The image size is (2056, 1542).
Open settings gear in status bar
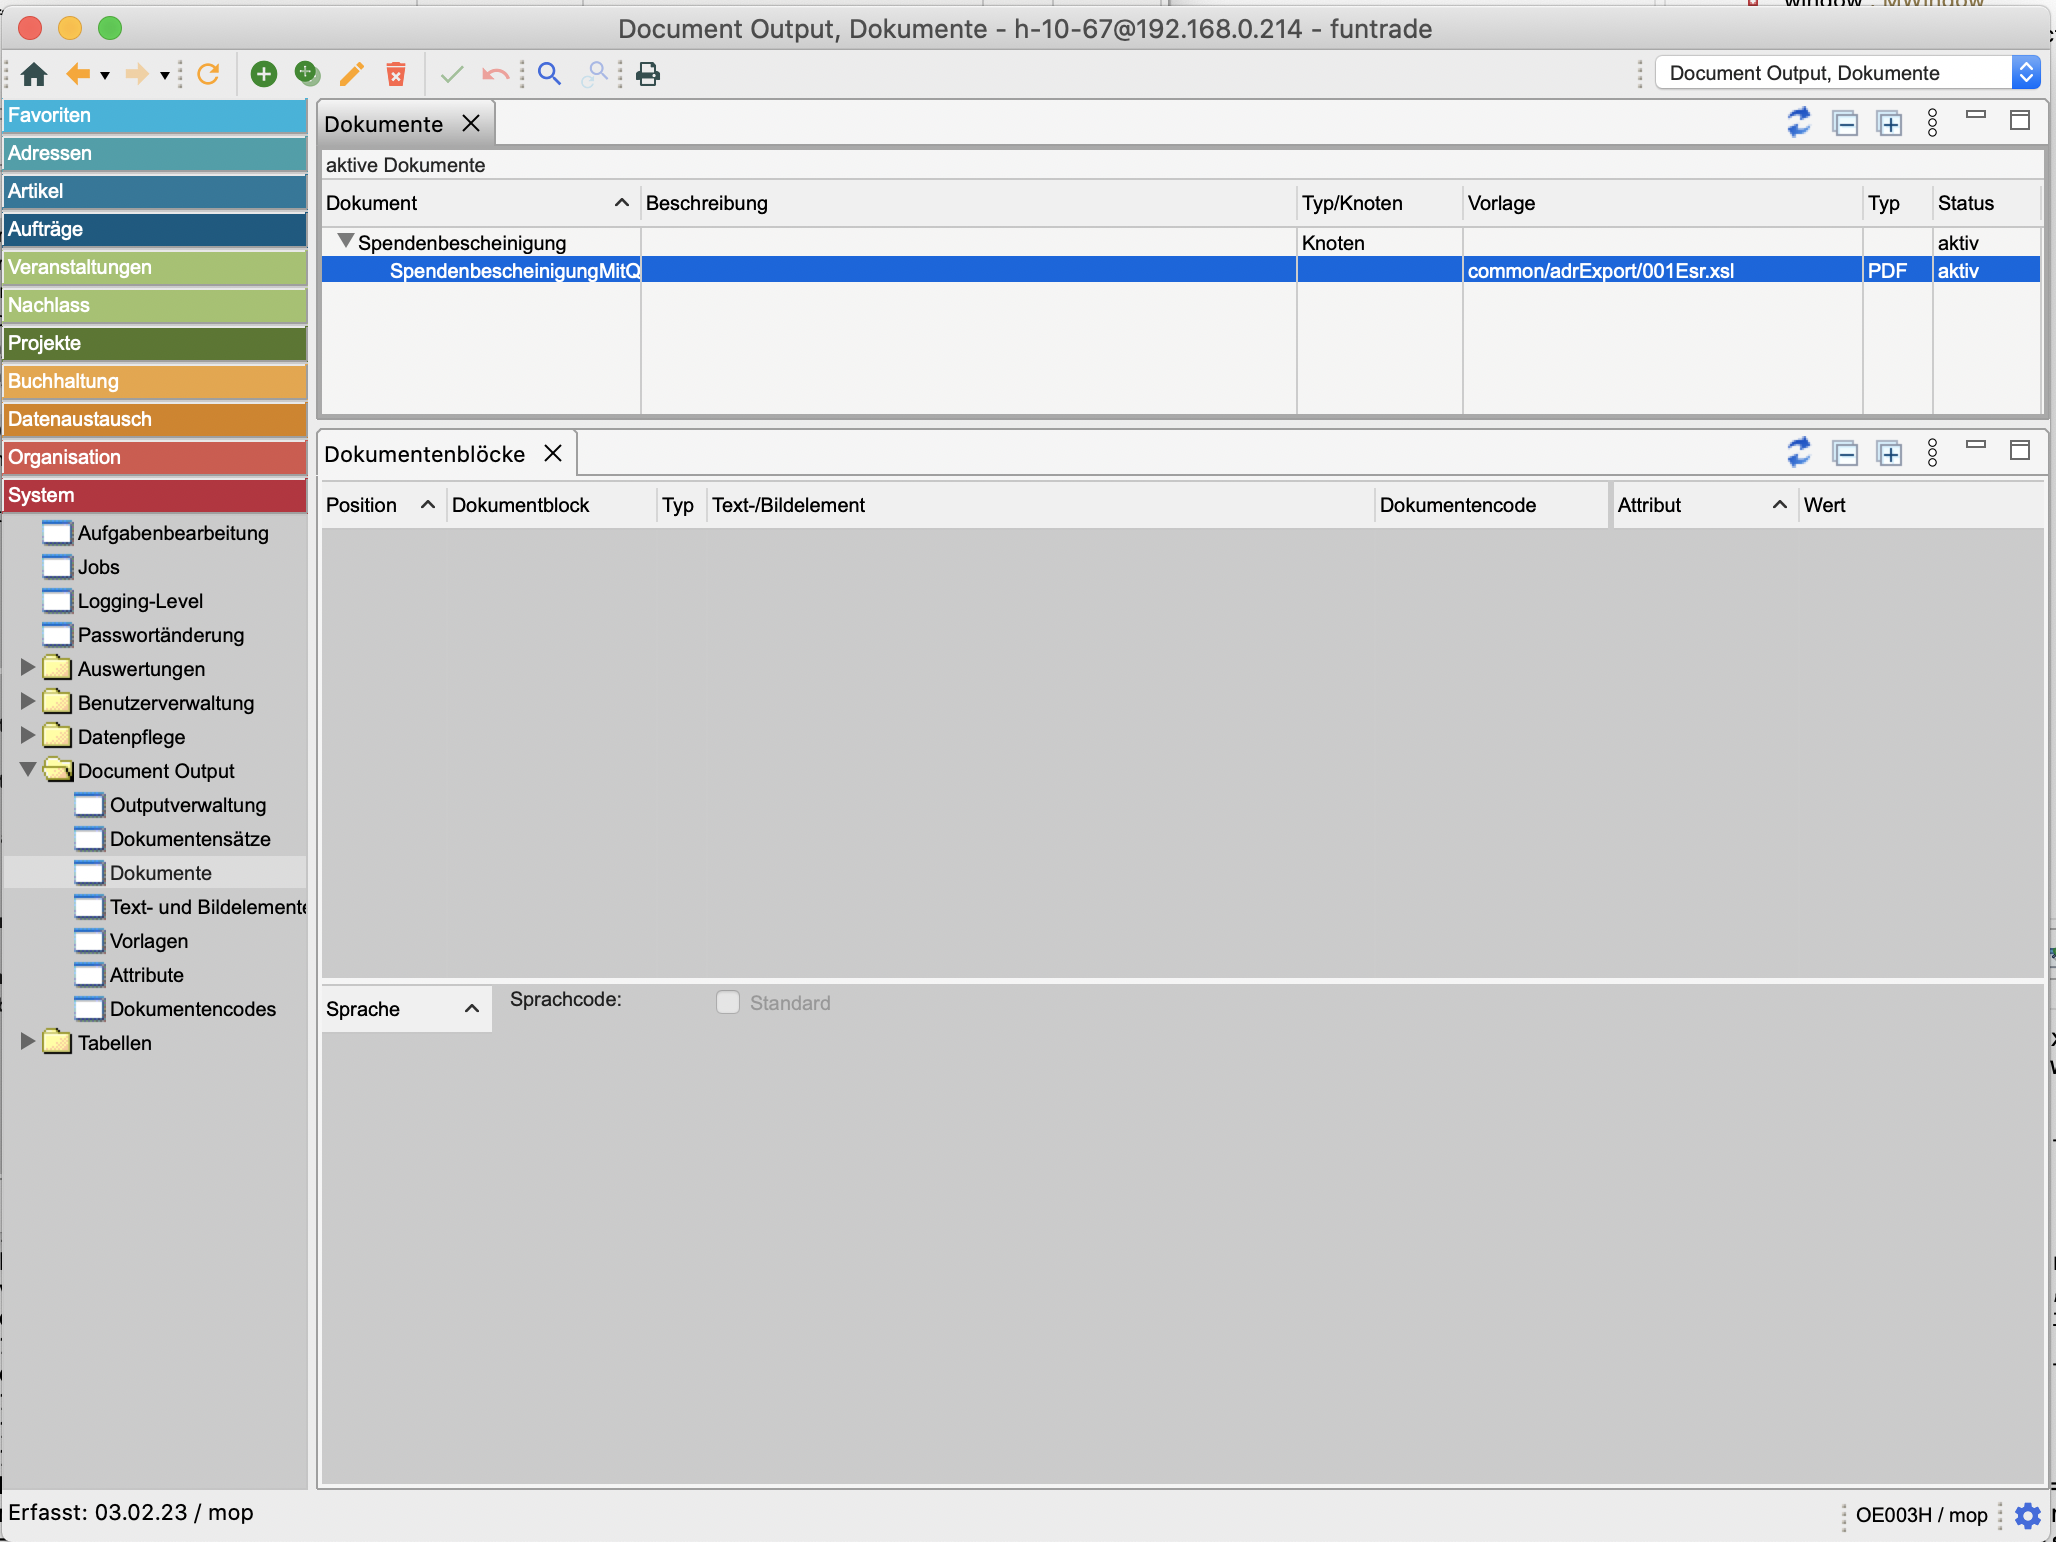point(2027,1515)
